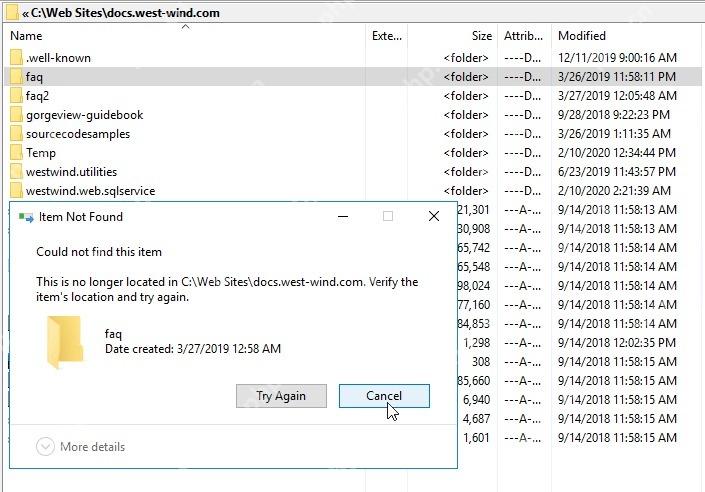The height and width of the screenshot is (492, 705).
Task: Select the .well-known folder icon
Action: pyautogui.click(x=16, y=58)
